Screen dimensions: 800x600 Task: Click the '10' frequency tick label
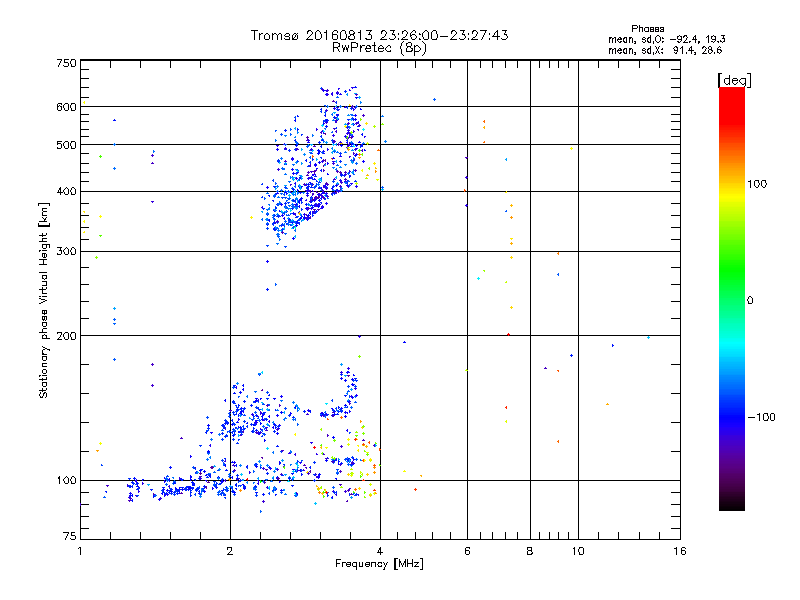[578, 551]
